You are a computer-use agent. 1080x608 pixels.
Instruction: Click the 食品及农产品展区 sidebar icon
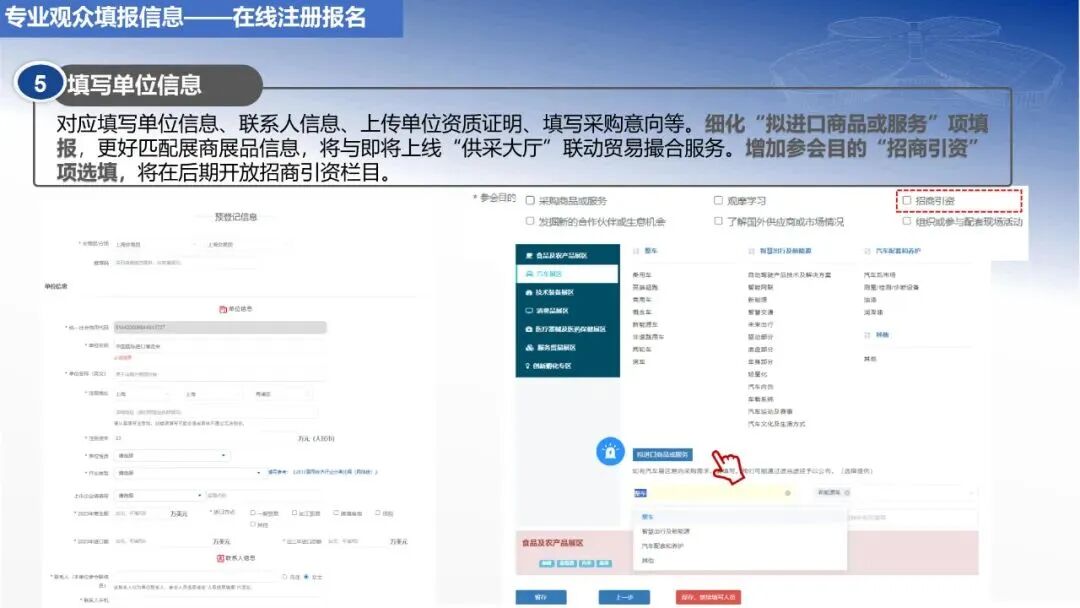[529, 256]
